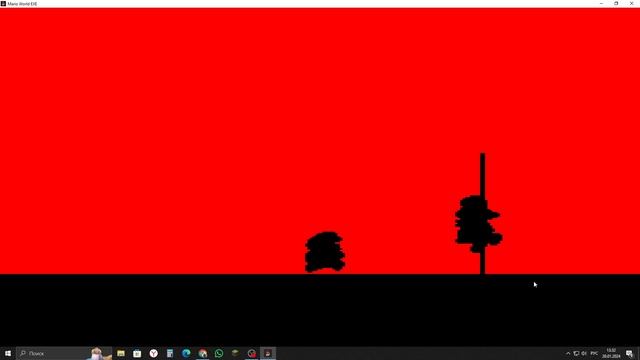Click the Mario silhouette on the ground
The image size is (640, 360).
point(325,252)
